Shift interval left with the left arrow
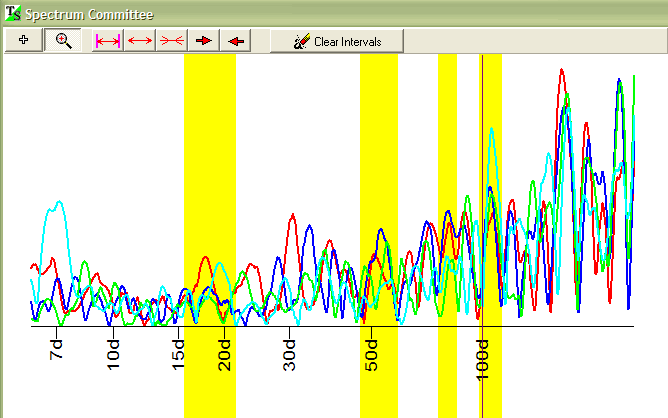The image size is (668, 418). click(236, 41)
